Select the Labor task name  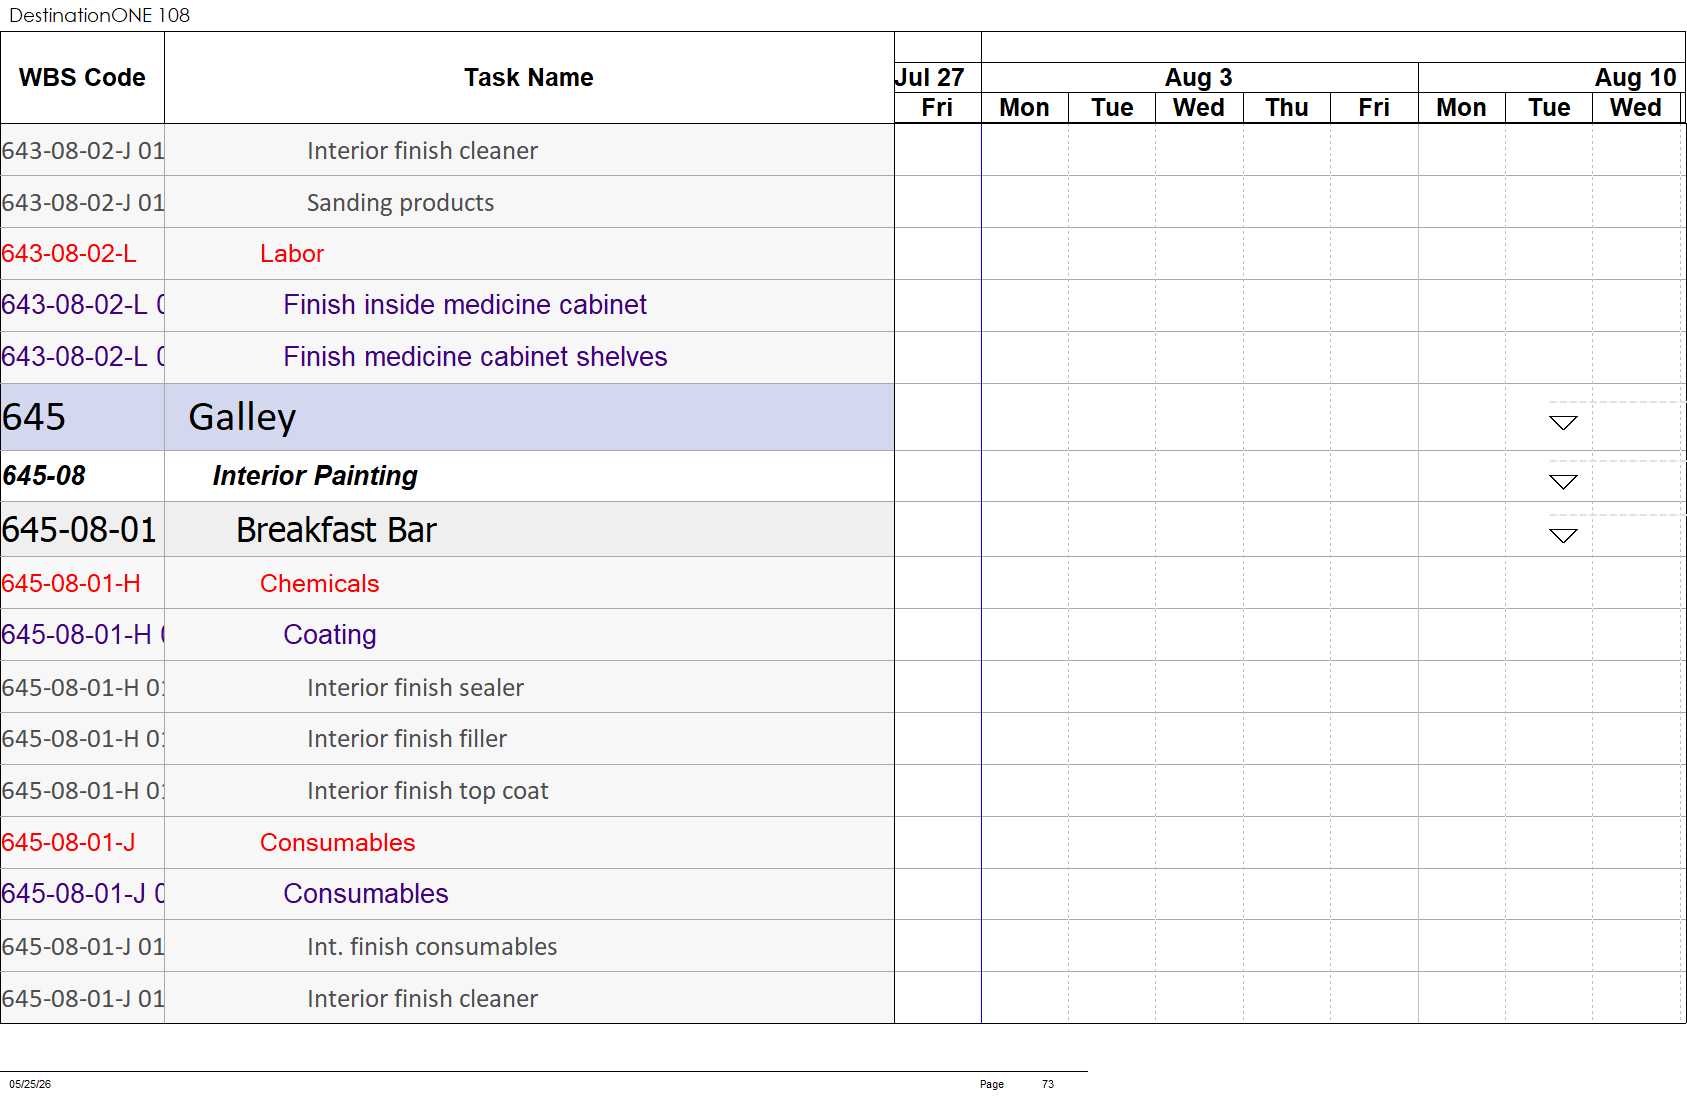(x=292, y=254)
